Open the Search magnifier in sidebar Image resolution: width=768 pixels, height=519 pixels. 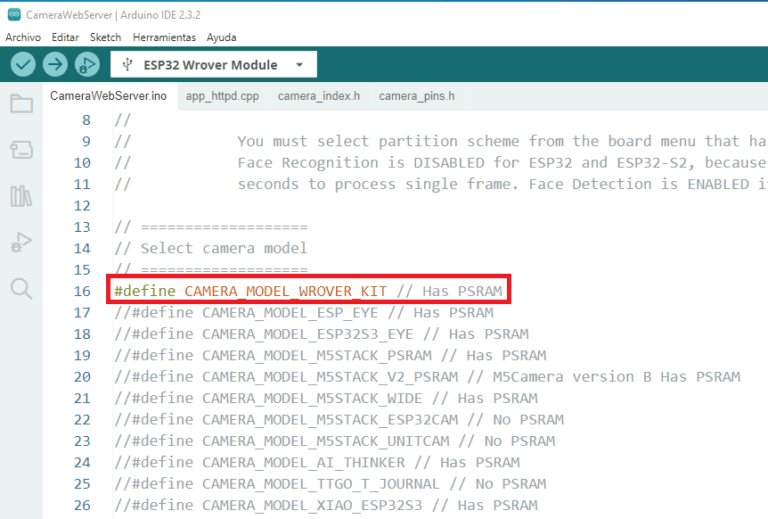click(21, 289)
